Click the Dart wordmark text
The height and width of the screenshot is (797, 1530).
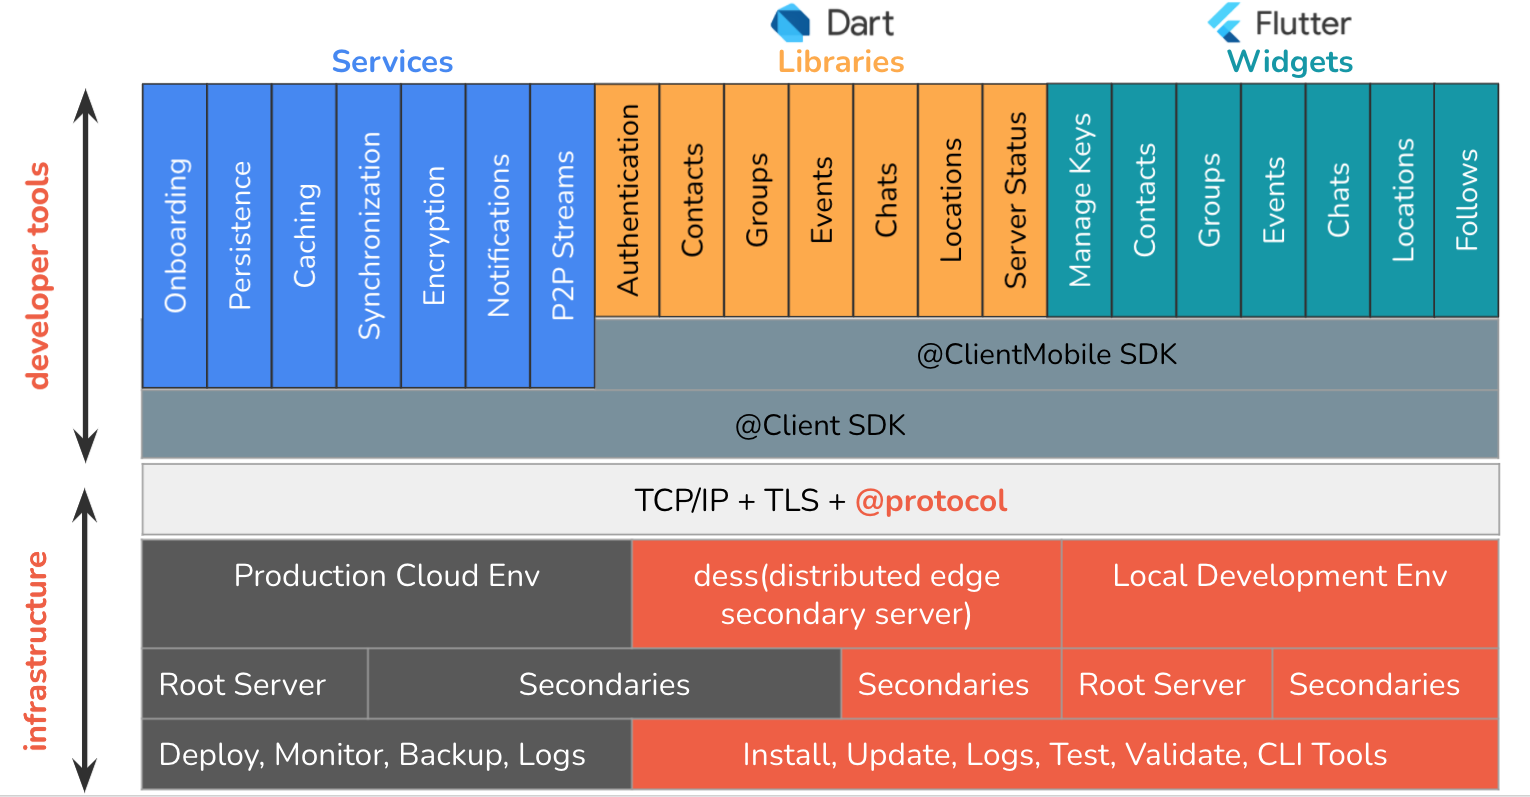(x=860, y=23)
